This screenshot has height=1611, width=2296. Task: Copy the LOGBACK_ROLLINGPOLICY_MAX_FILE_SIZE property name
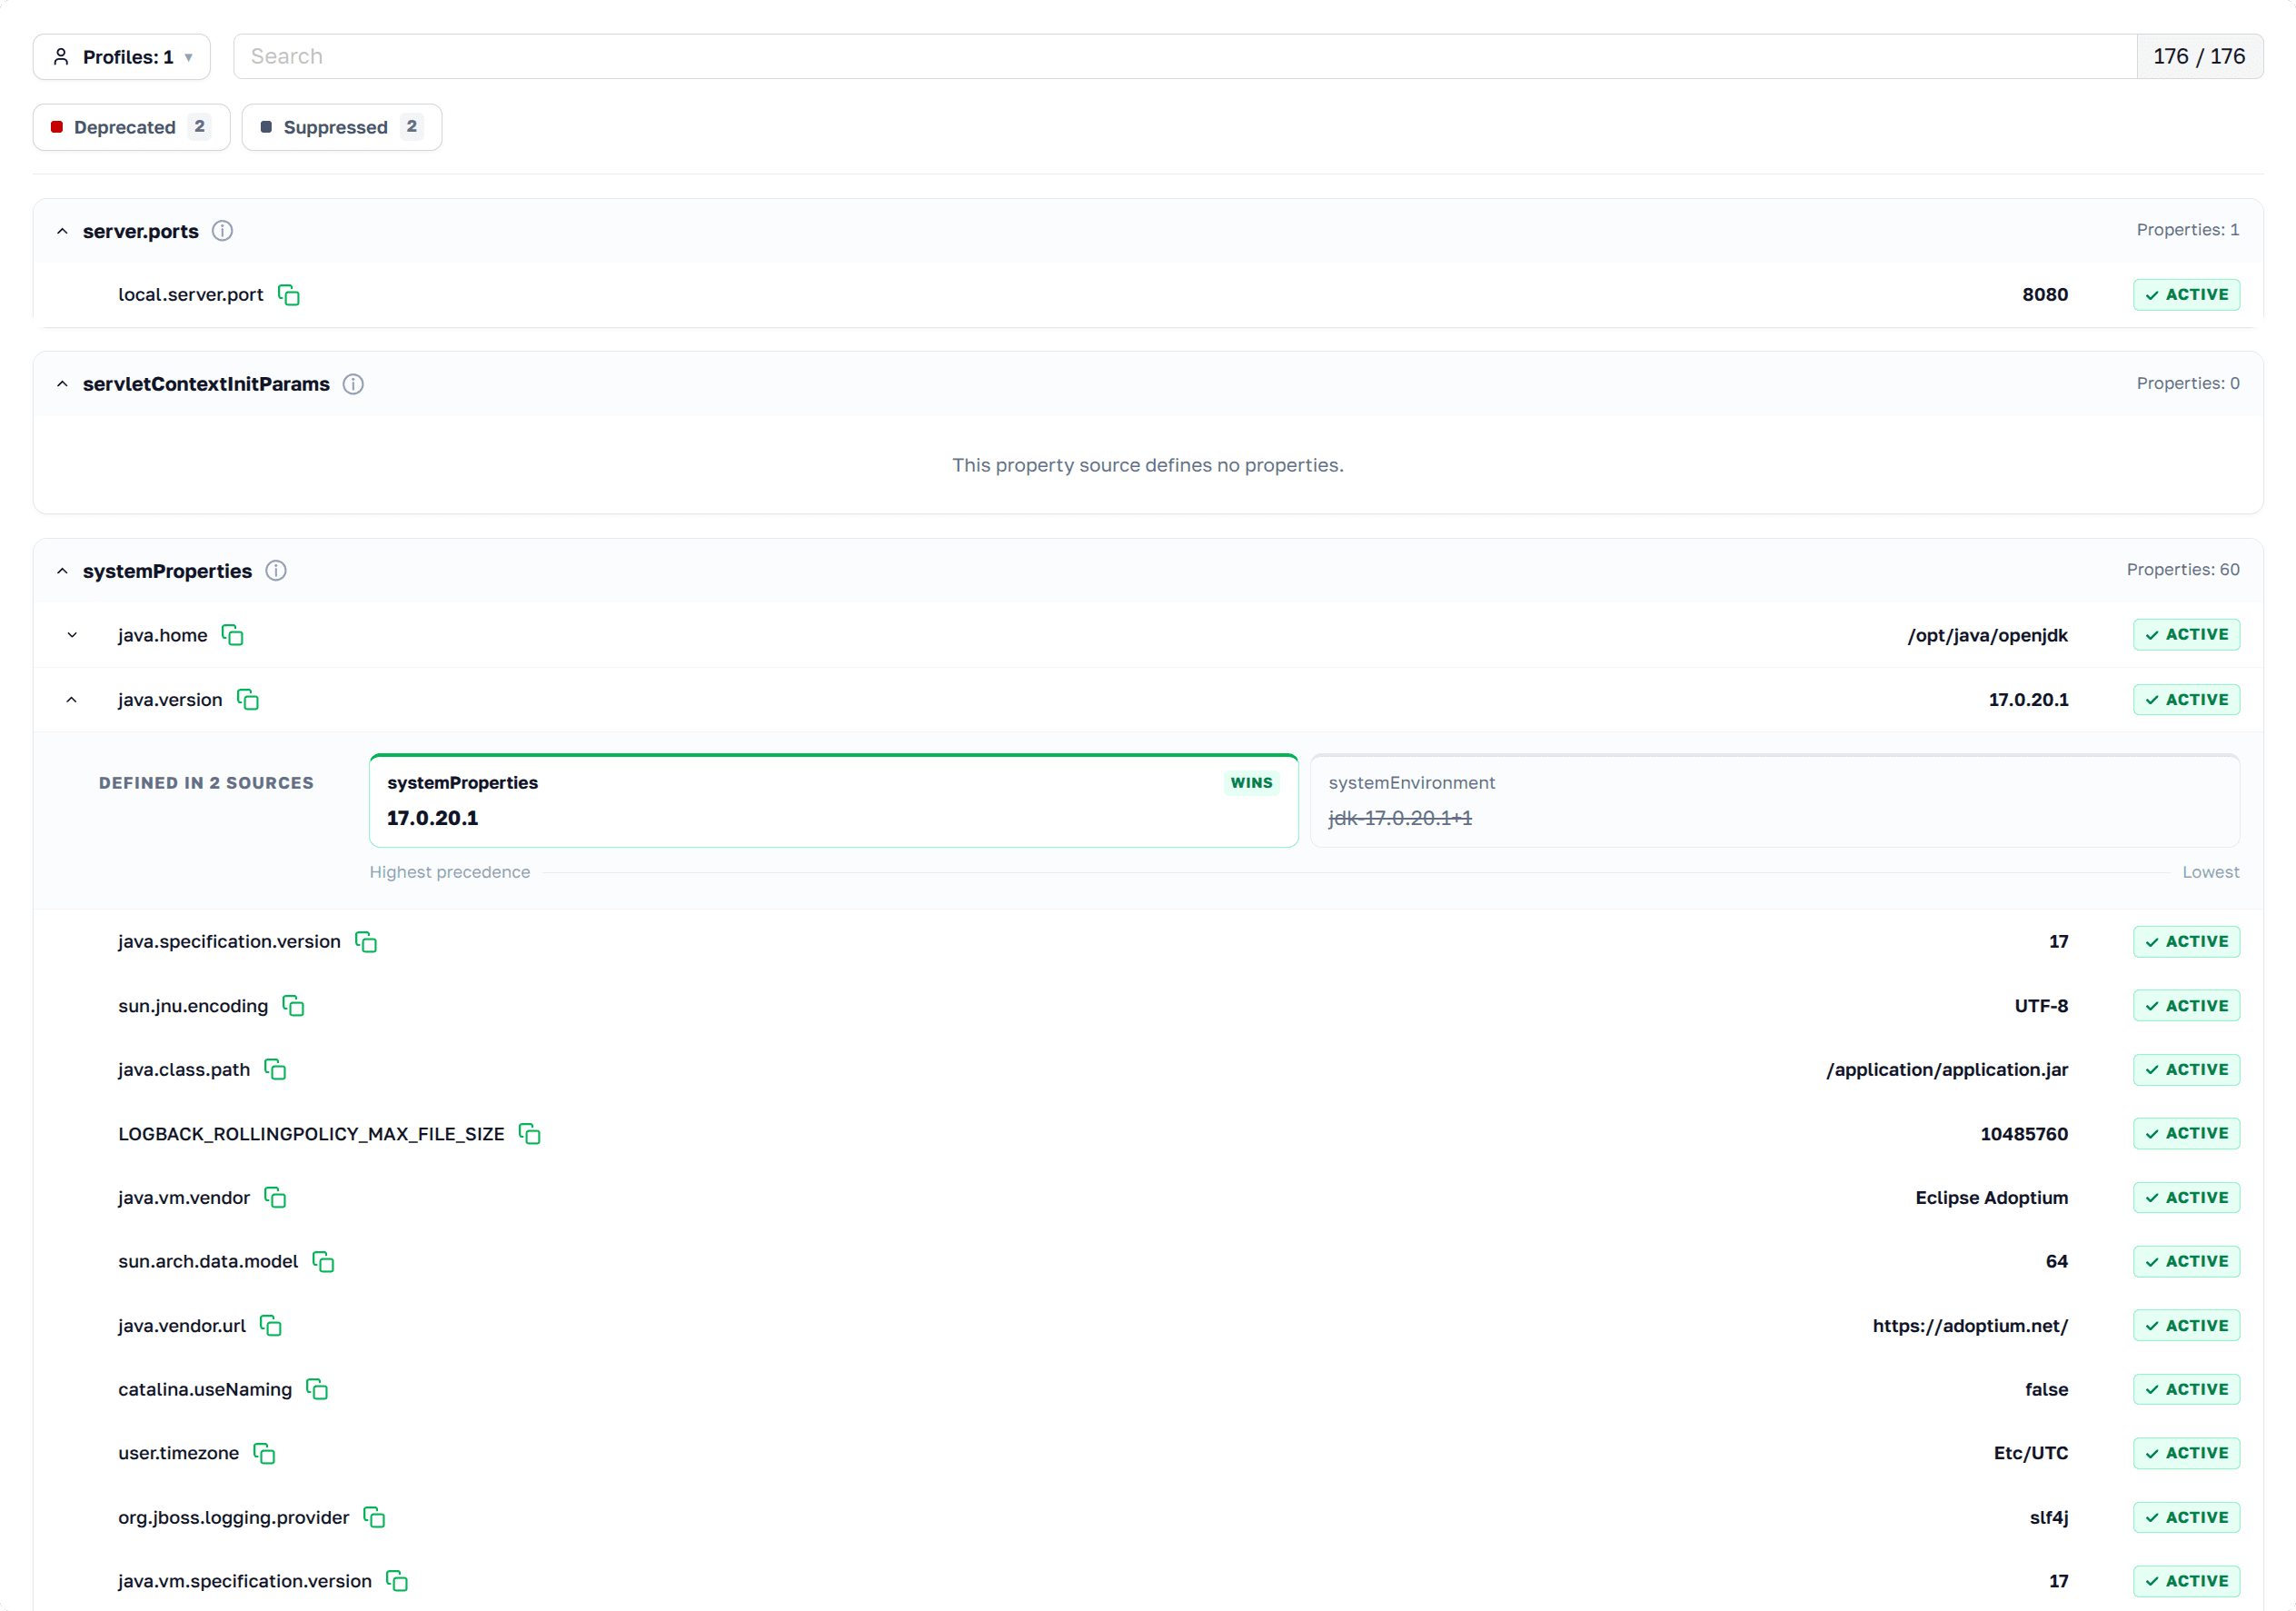pyautogui.click(x=530, y=1134)
